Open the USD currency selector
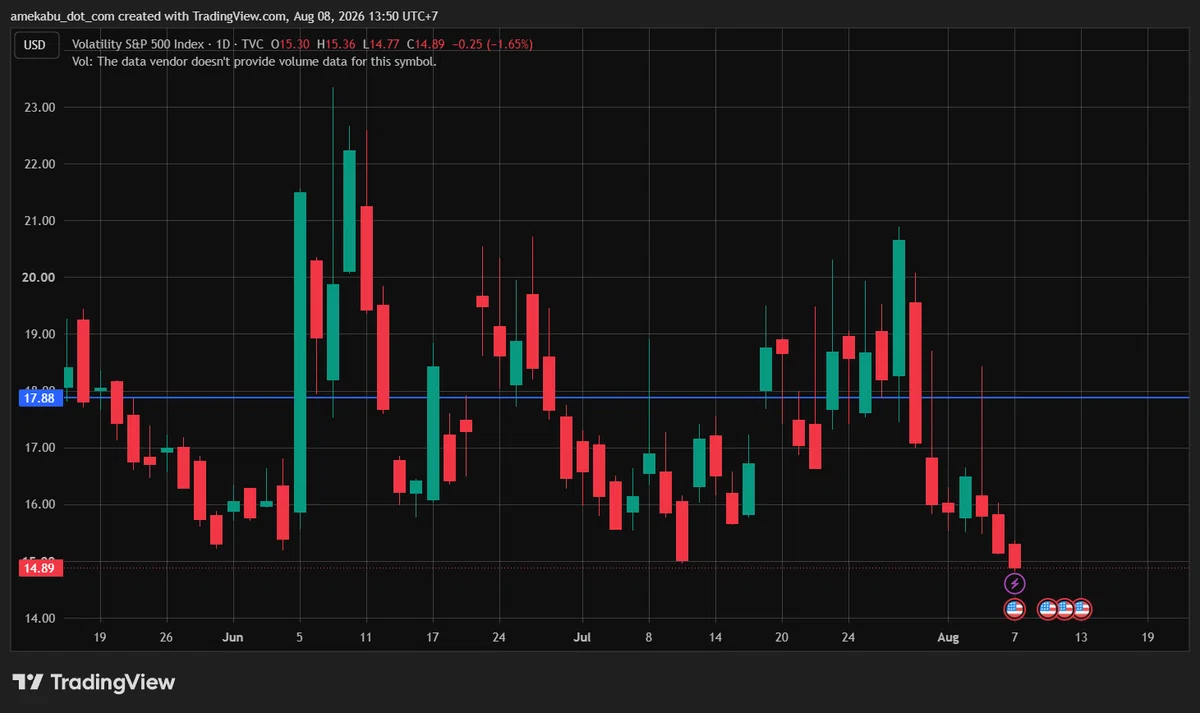 35,44
